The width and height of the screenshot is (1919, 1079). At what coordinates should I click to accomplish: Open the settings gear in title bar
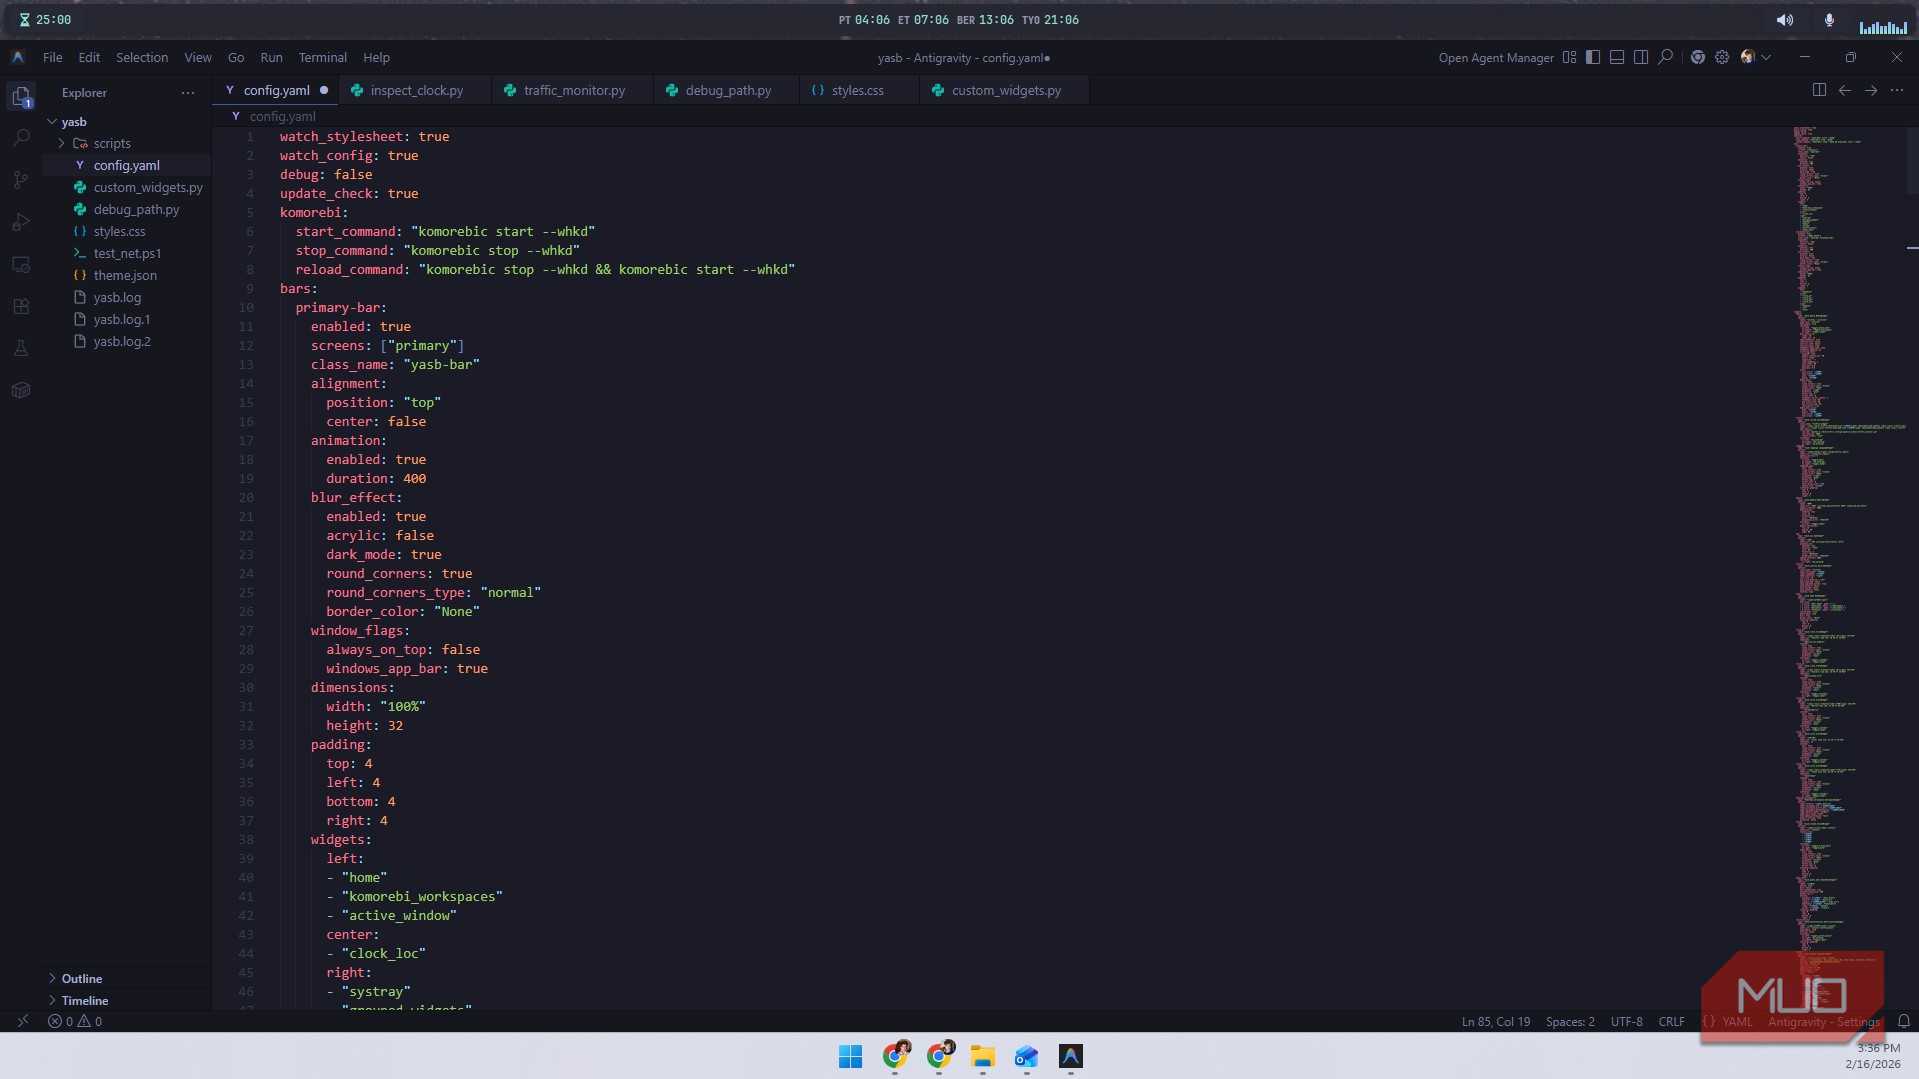[x=1722, y=58]
